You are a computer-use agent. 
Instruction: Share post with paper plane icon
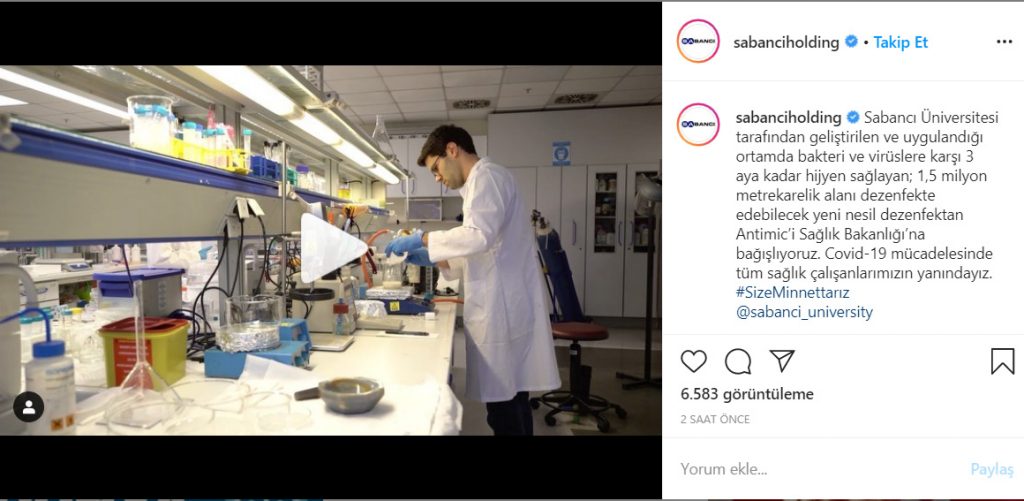click(x=781, y=361)
